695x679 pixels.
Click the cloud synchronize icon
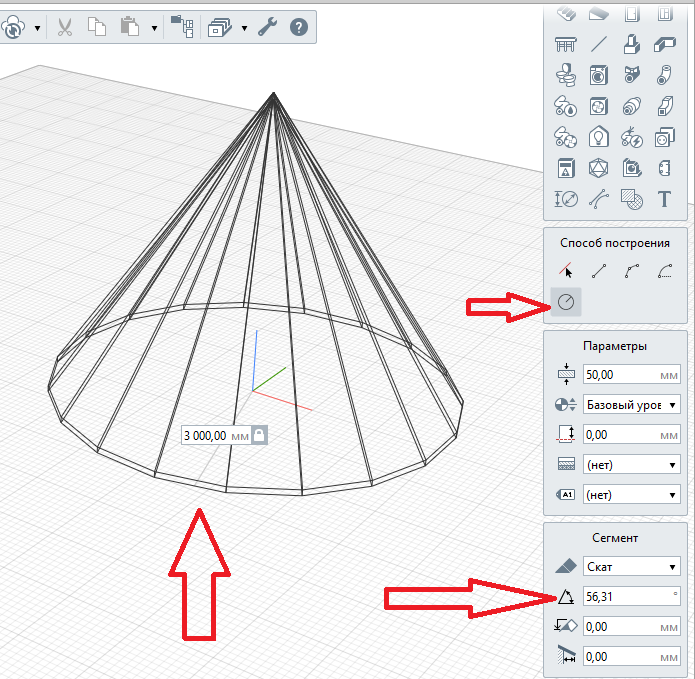pyautogui.click(x=13, y=27)
